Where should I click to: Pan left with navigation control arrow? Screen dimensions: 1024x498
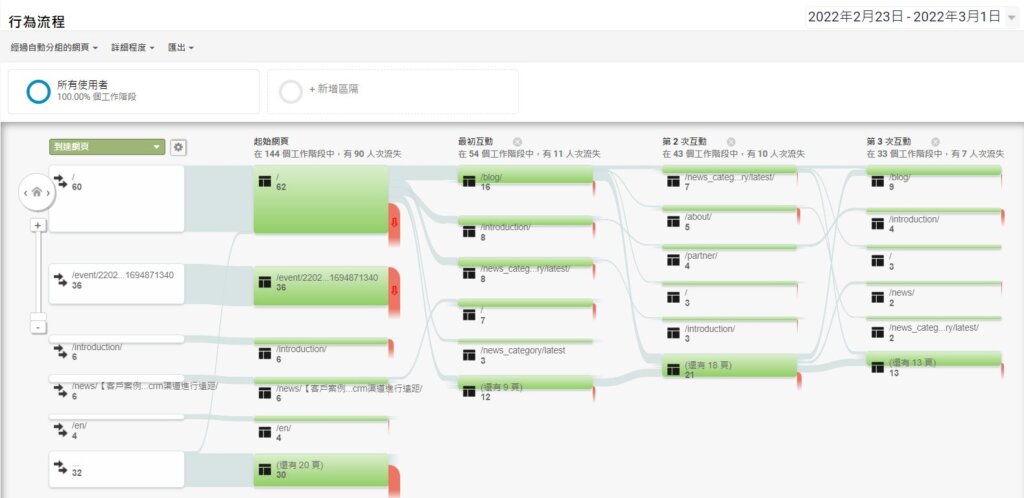25,193
